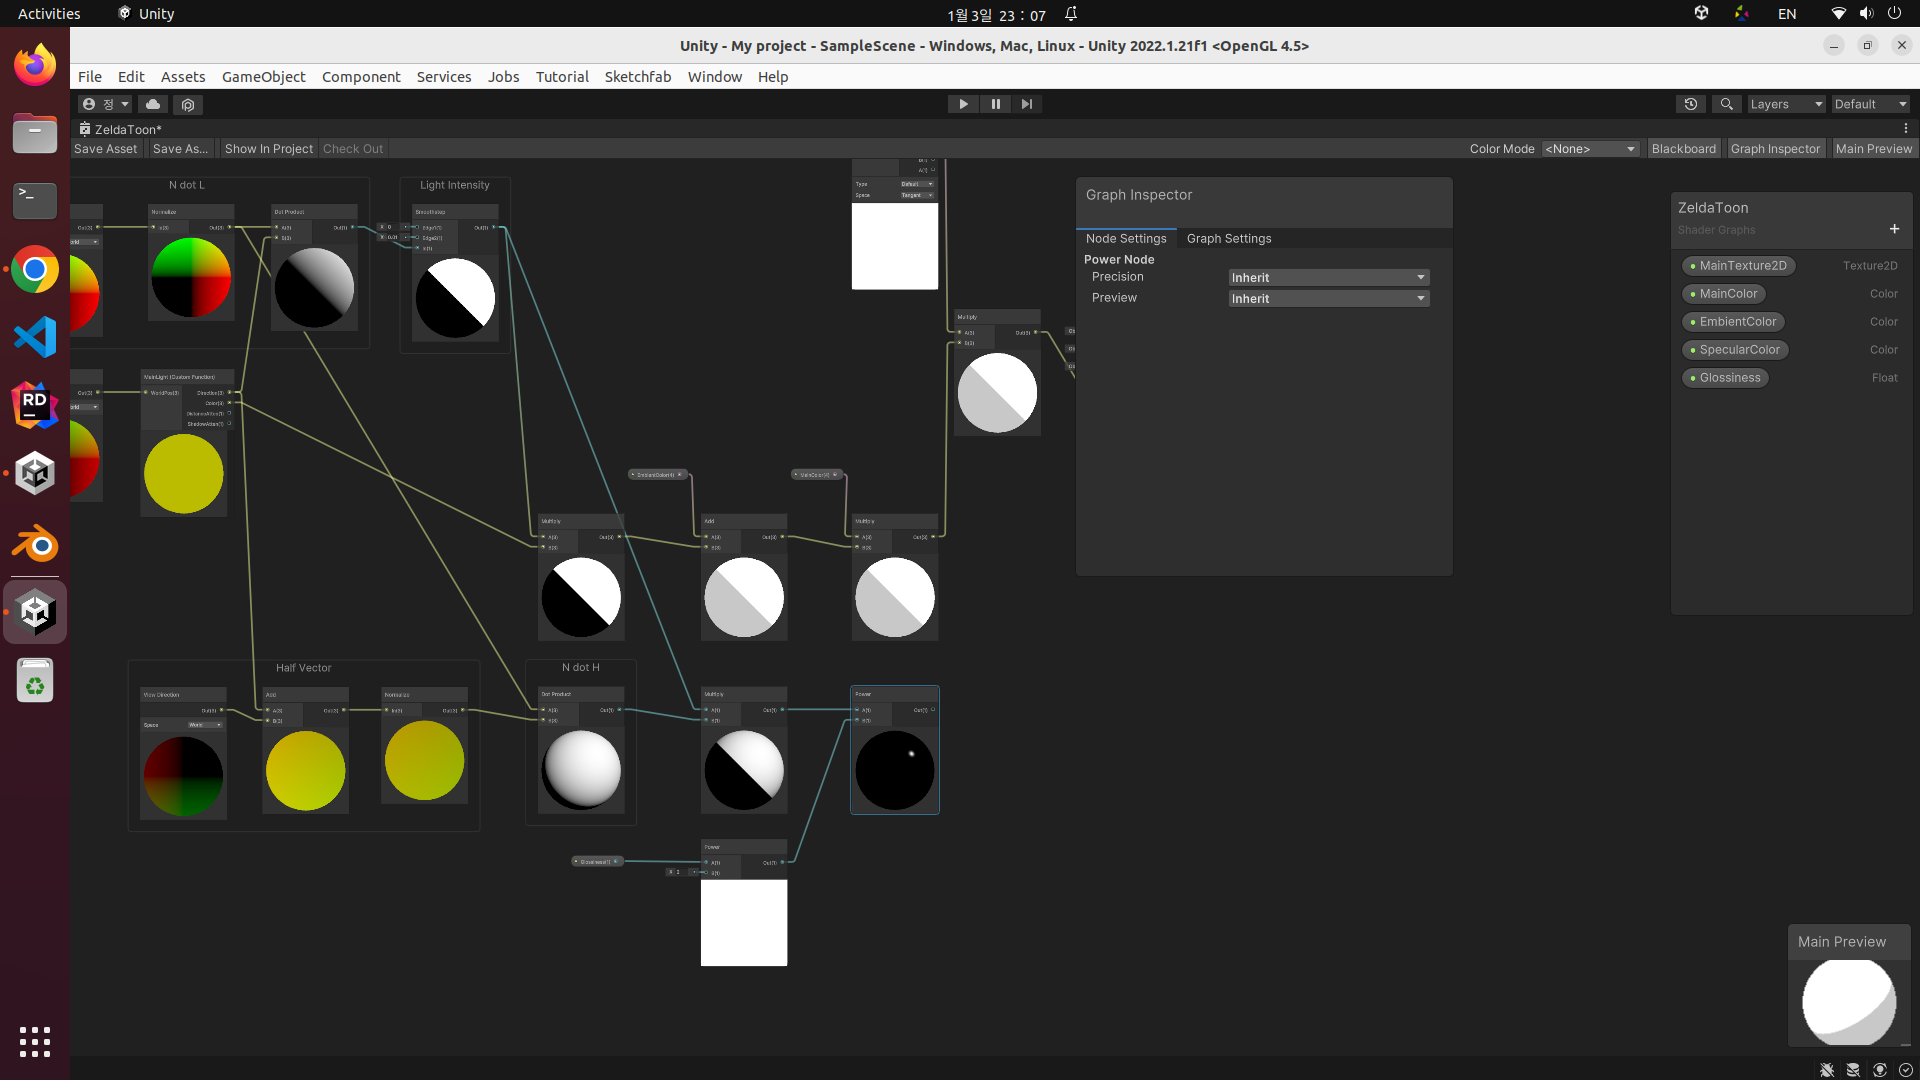
Task: Open the File menu
Action: 90,77
